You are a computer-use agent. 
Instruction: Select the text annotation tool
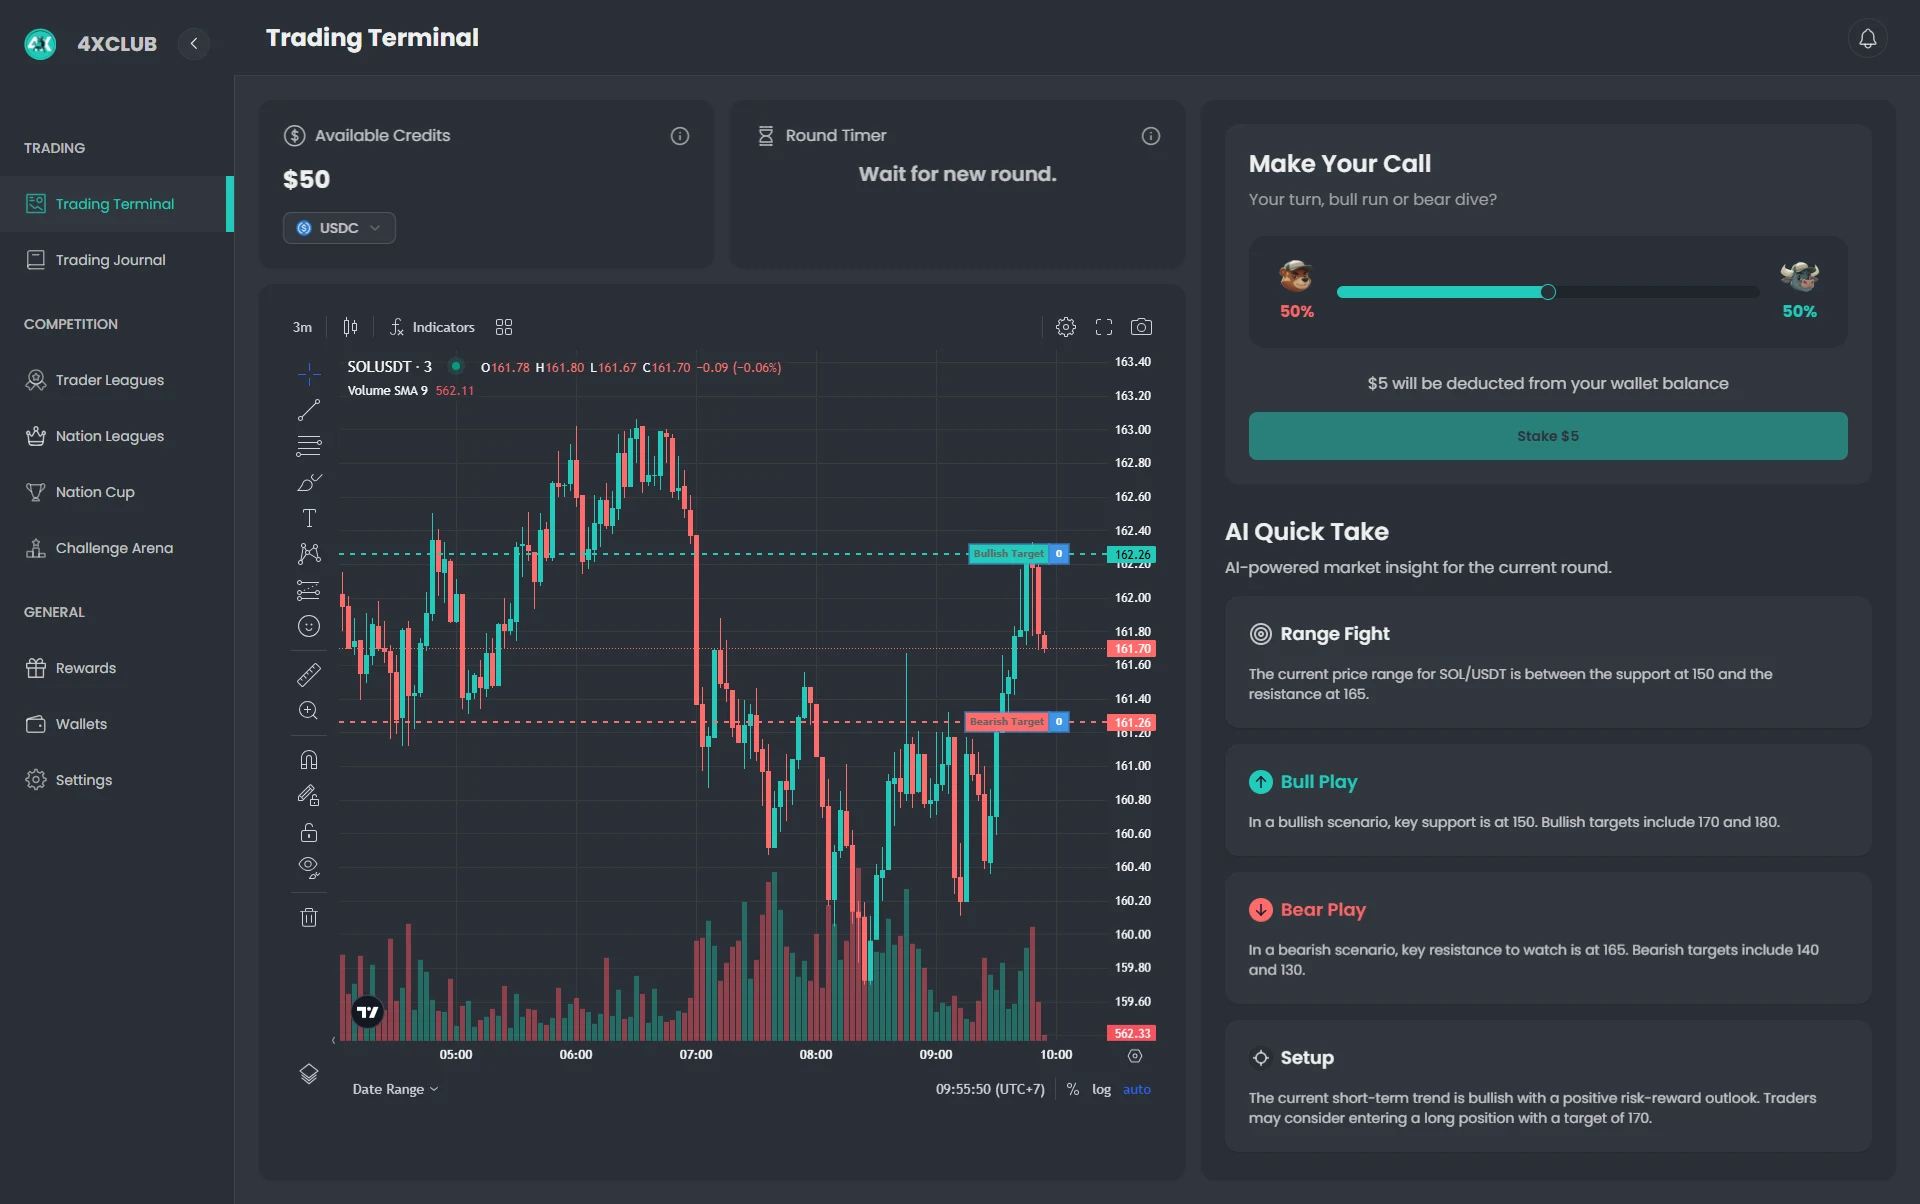[309, 518]
